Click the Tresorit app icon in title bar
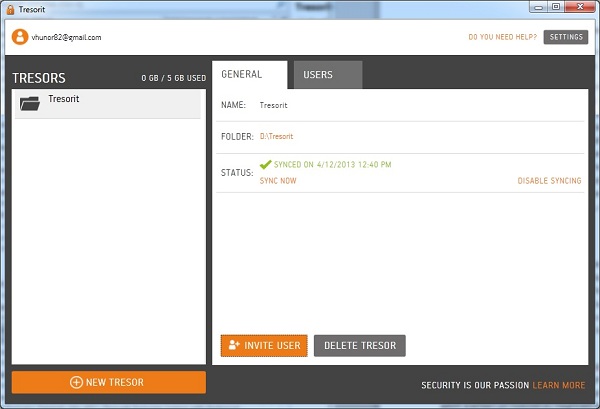Image resolution: width=600 pixels, height=409 pixels. tap(10, 7)
